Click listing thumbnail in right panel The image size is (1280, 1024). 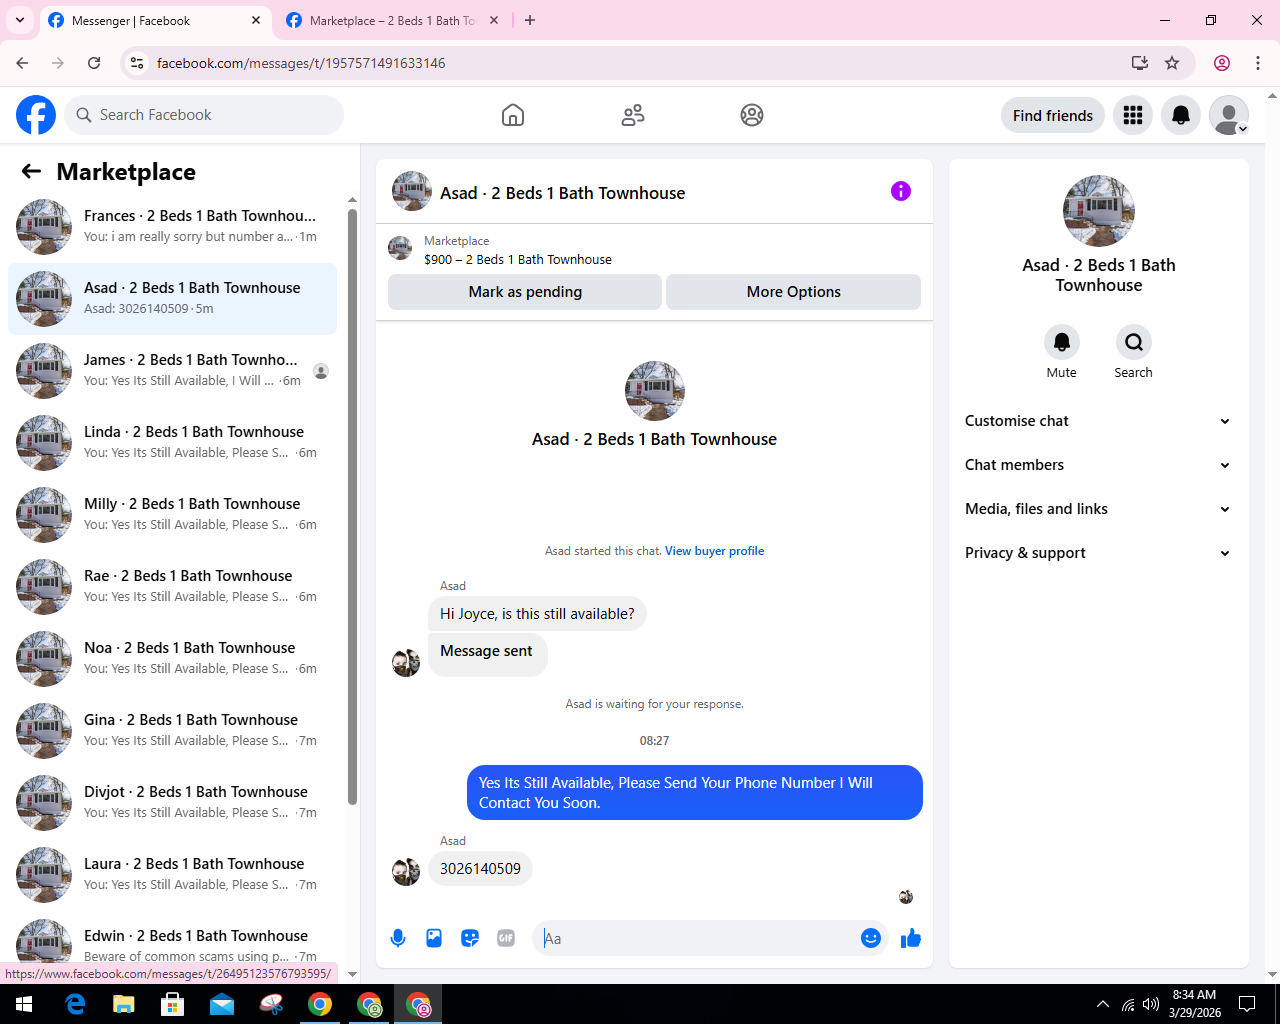[1099, 211]
